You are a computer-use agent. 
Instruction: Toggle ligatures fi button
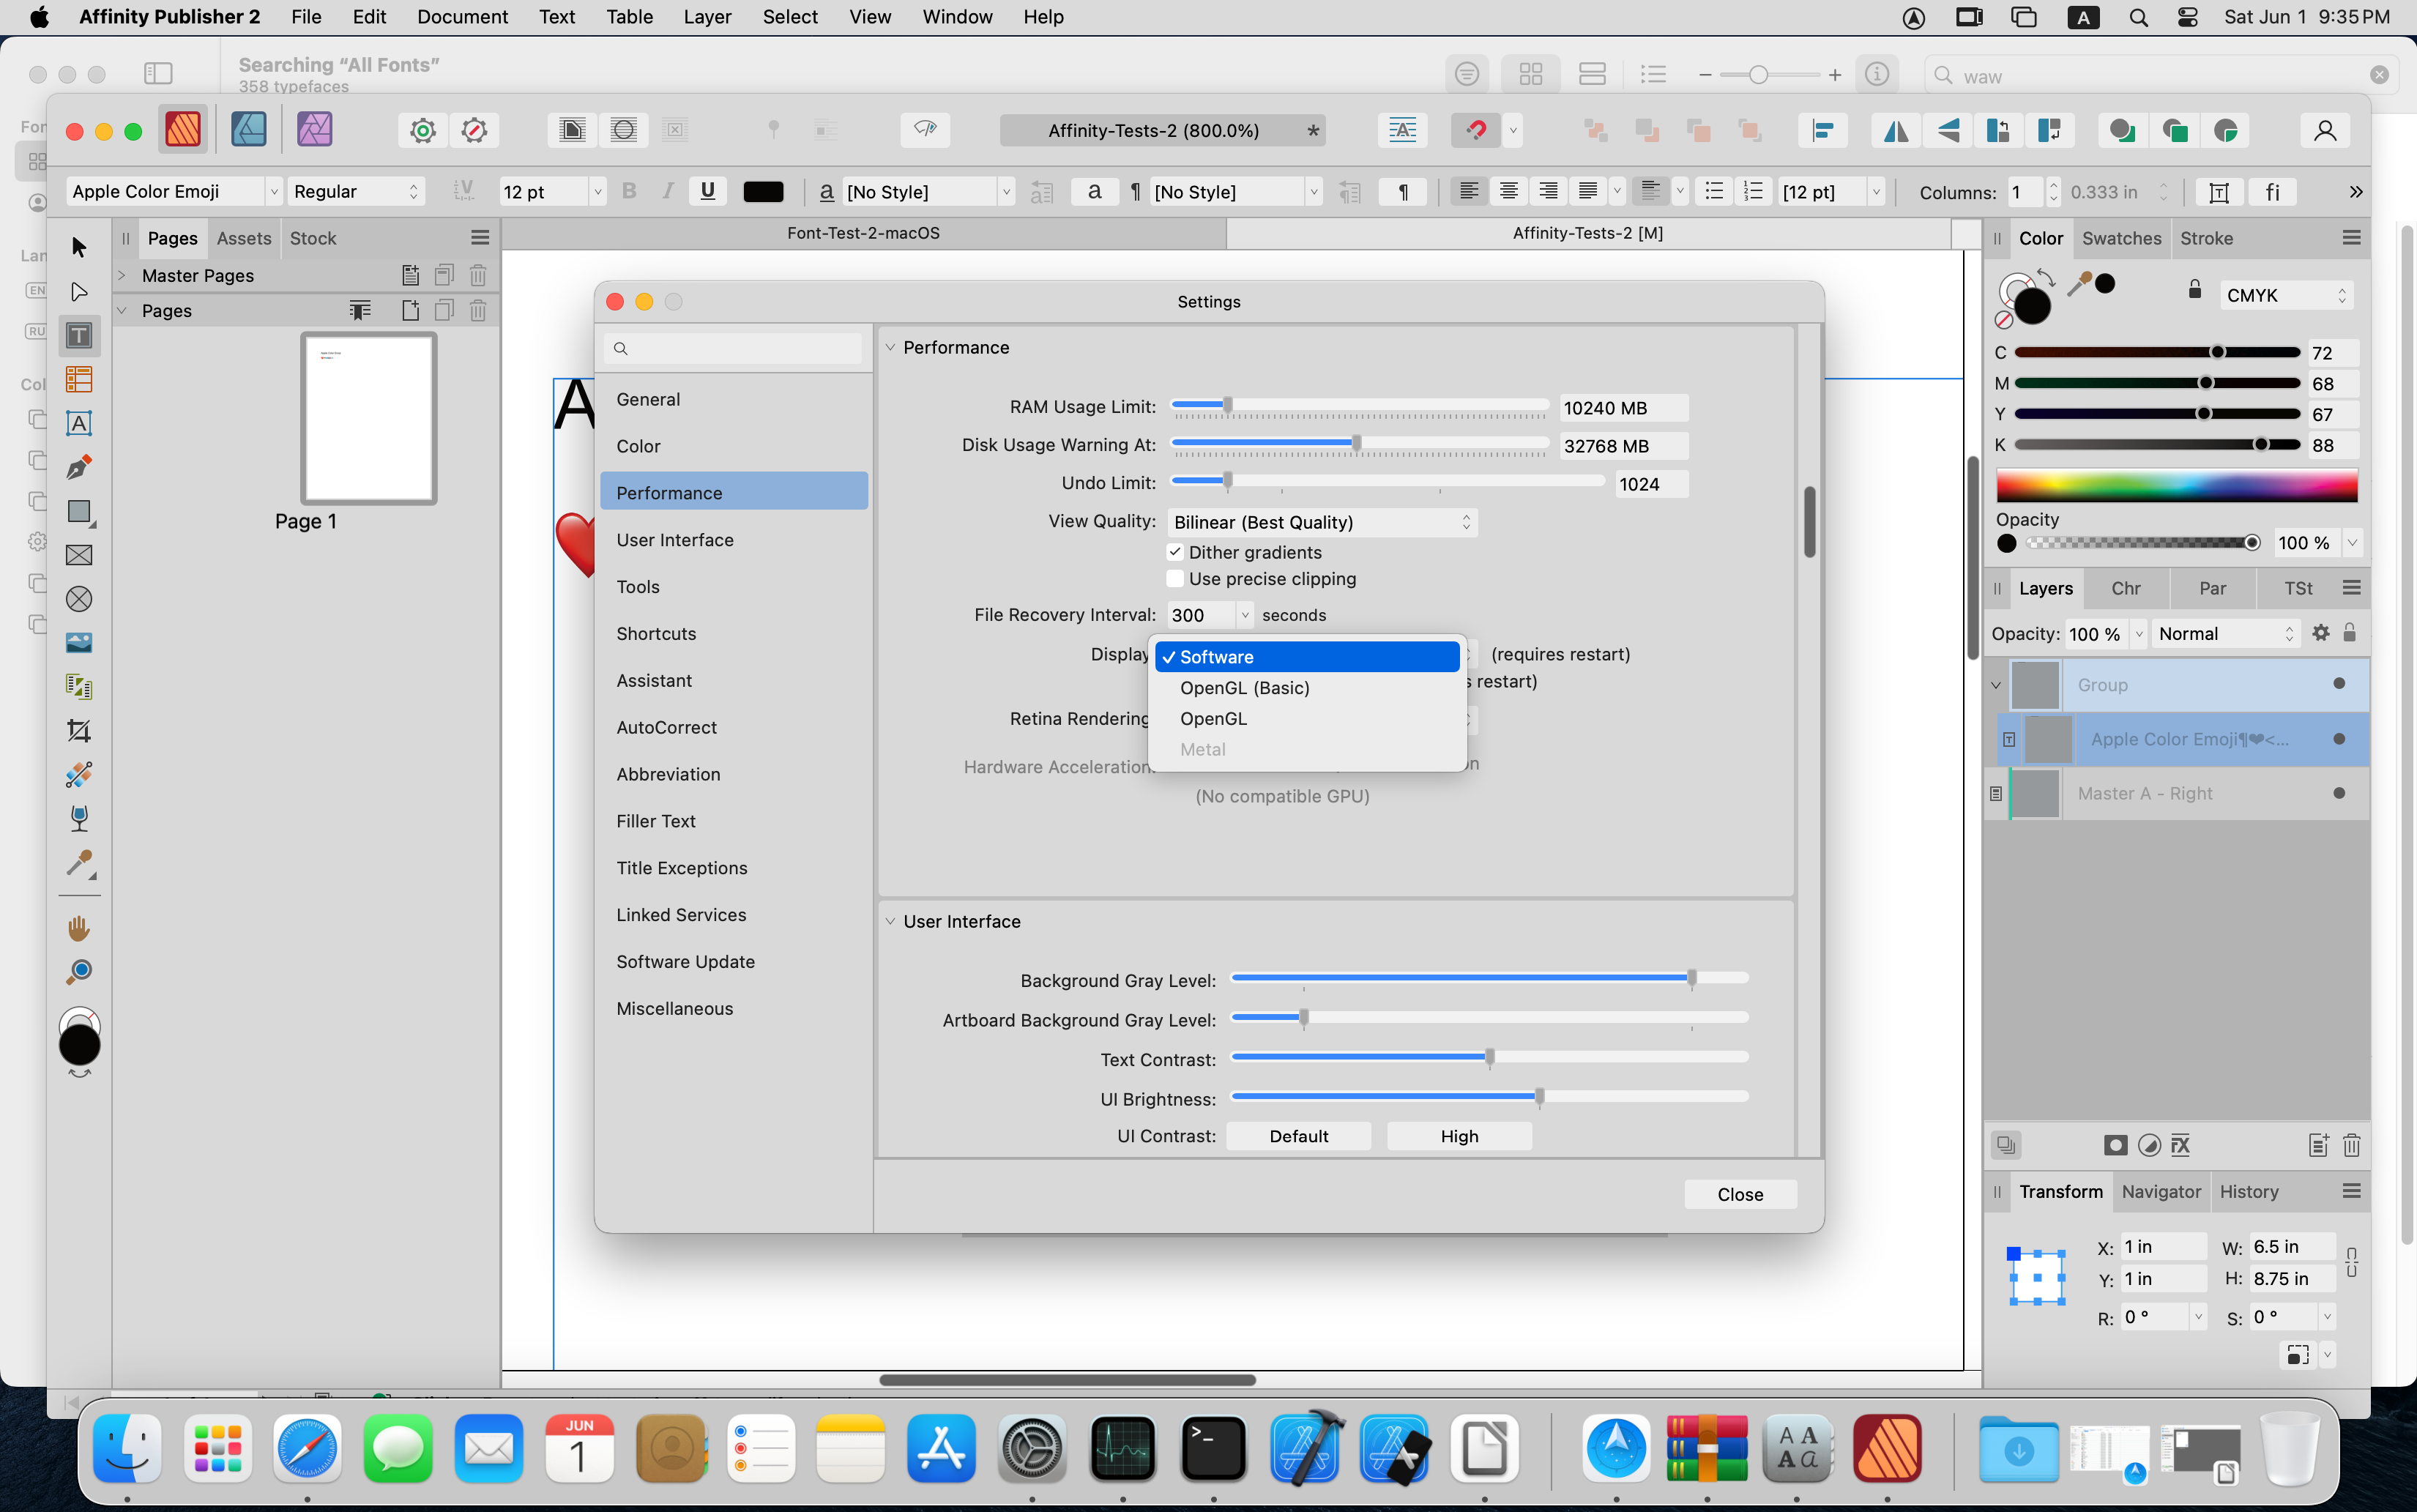[x=2272, y=191]
